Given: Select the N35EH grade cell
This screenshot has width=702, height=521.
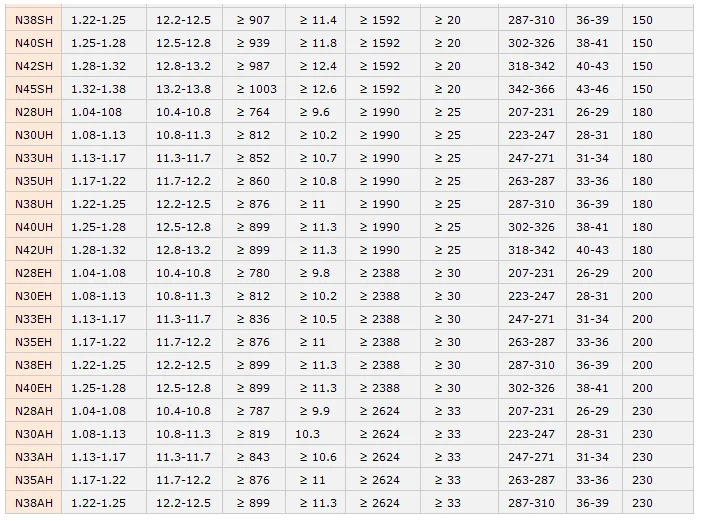Looking at the screenshot, I should pos(34,342).
